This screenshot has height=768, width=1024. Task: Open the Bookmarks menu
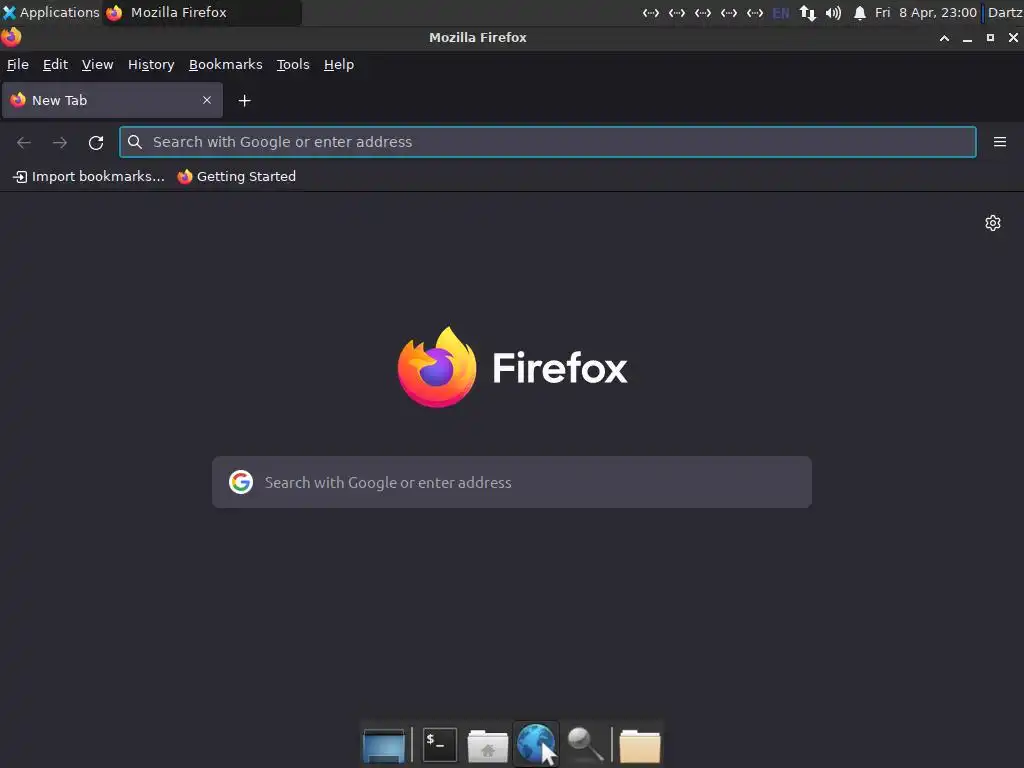tap(225, 65)
